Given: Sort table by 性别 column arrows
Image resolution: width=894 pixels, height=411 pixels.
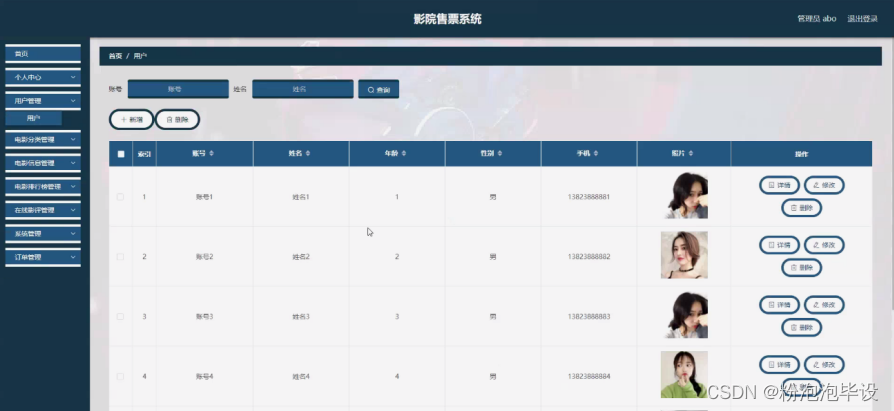Looking at the screenshot, I should click(499, 153).
